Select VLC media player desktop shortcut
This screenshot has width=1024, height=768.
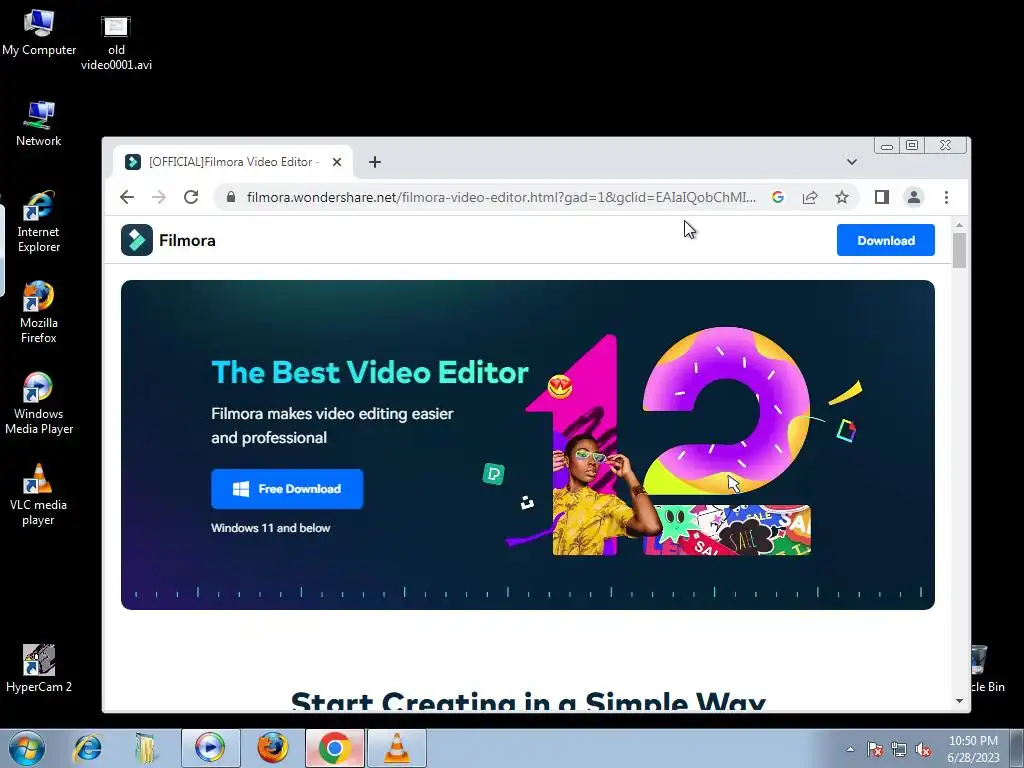39,494
